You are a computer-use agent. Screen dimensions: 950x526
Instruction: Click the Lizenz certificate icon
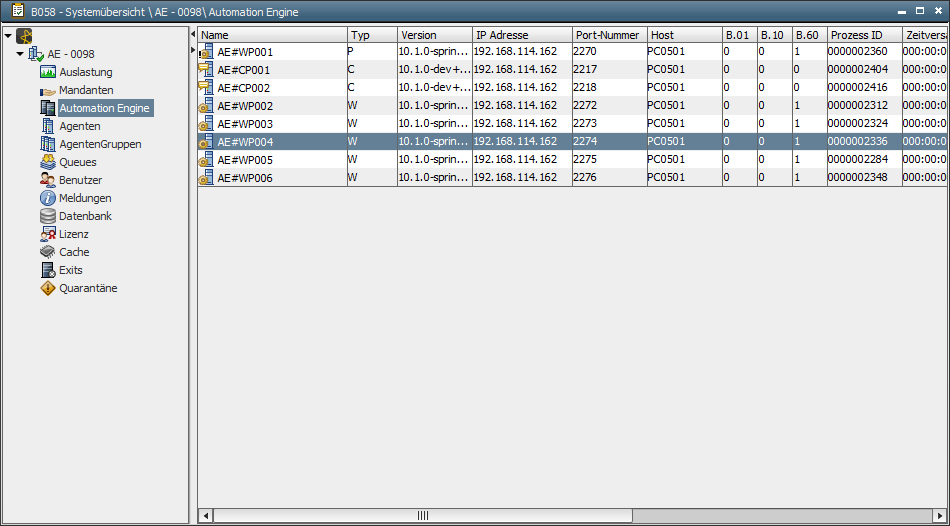[x=48, y=234]
